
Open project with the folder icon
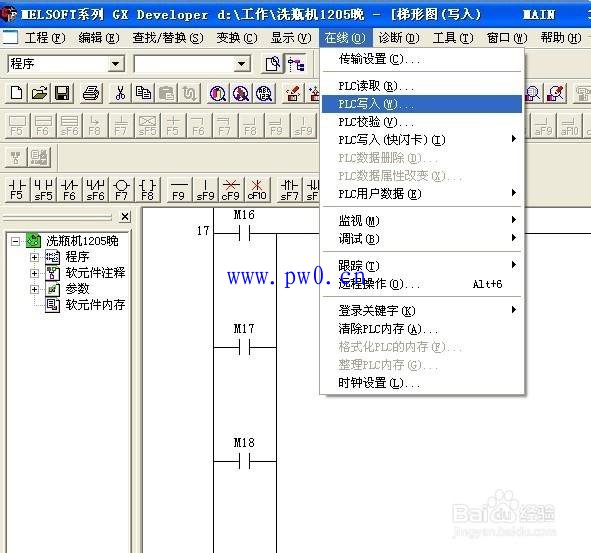(40, 93)
